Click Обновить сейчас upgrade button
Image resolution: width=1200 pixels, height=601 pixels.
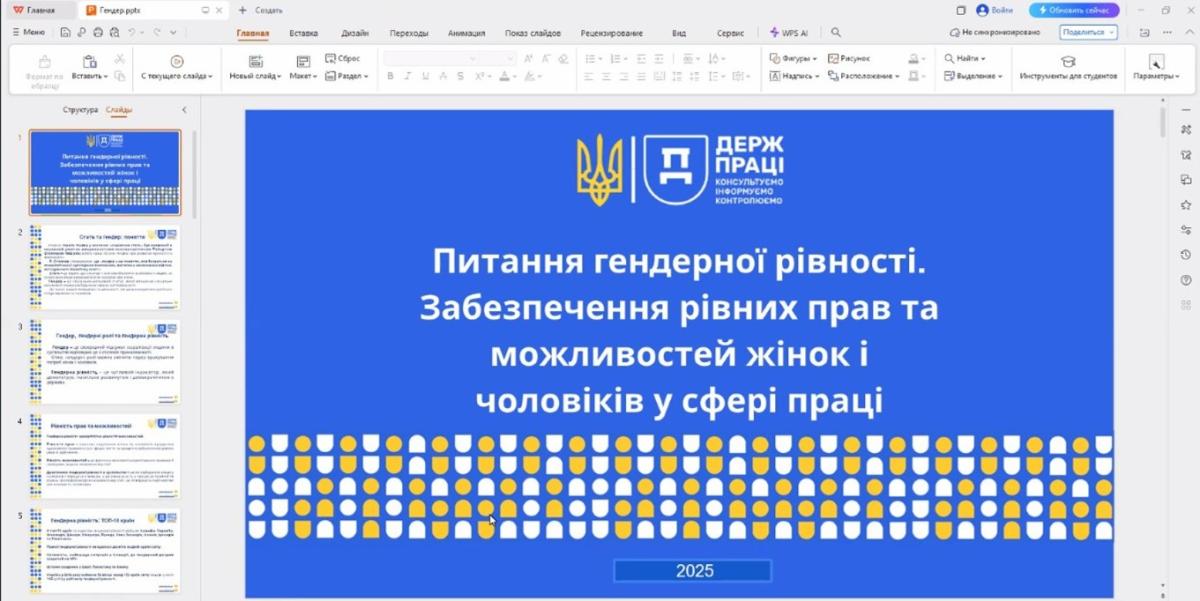(1072, 10)
